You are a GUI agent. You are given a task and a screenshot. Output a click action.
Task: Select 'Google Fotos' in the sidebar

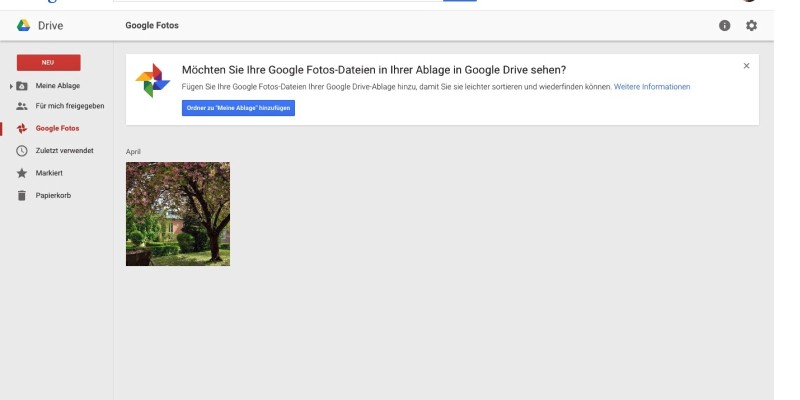[x=57, y=128]
